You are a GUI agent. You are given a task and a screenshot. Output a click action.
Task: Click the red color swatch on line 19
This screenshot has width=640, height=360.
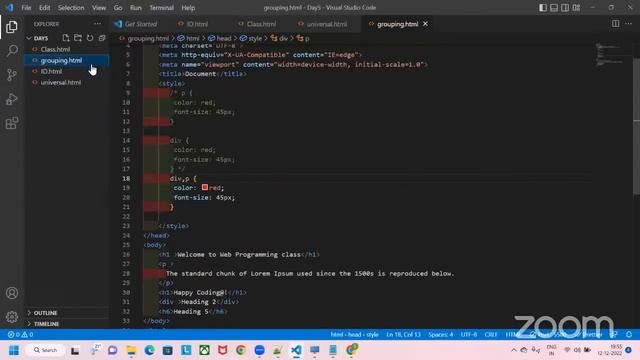click(x=205, y=187)
